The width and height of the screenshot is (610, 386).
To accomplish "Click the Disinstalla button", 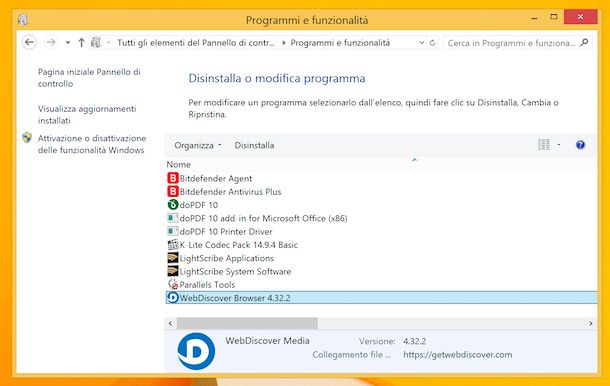I will coord(254,145).
